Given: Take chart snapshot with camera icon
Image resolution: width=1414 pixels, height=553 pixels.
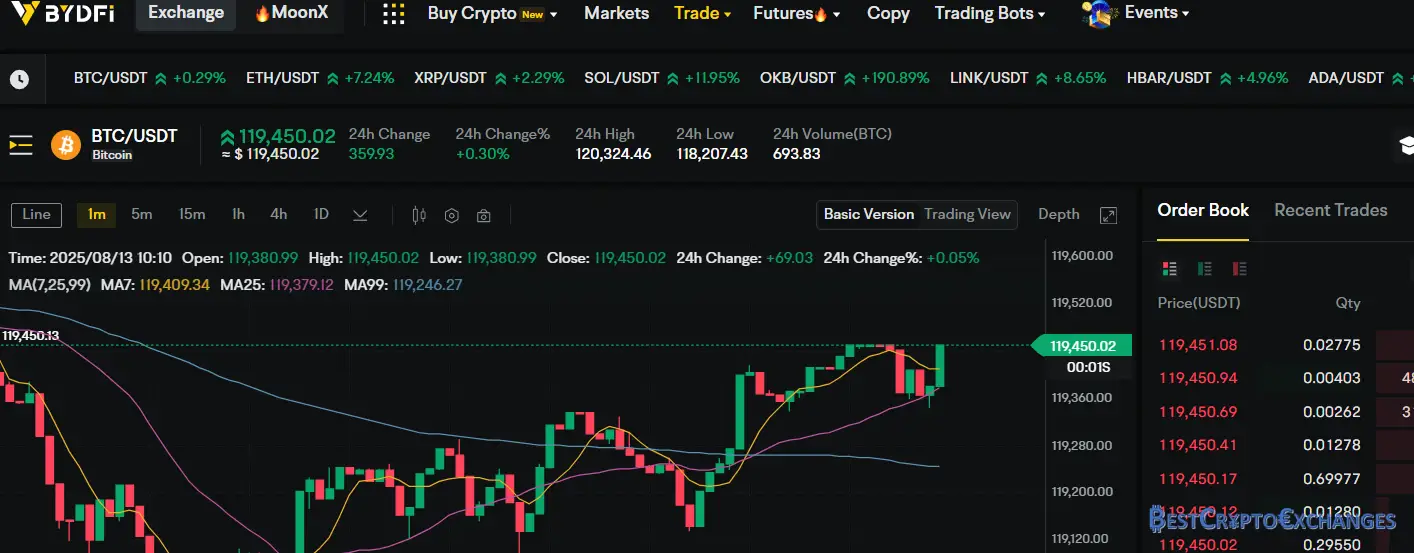Looking at the screenshot, I should (x=484, y=215).
